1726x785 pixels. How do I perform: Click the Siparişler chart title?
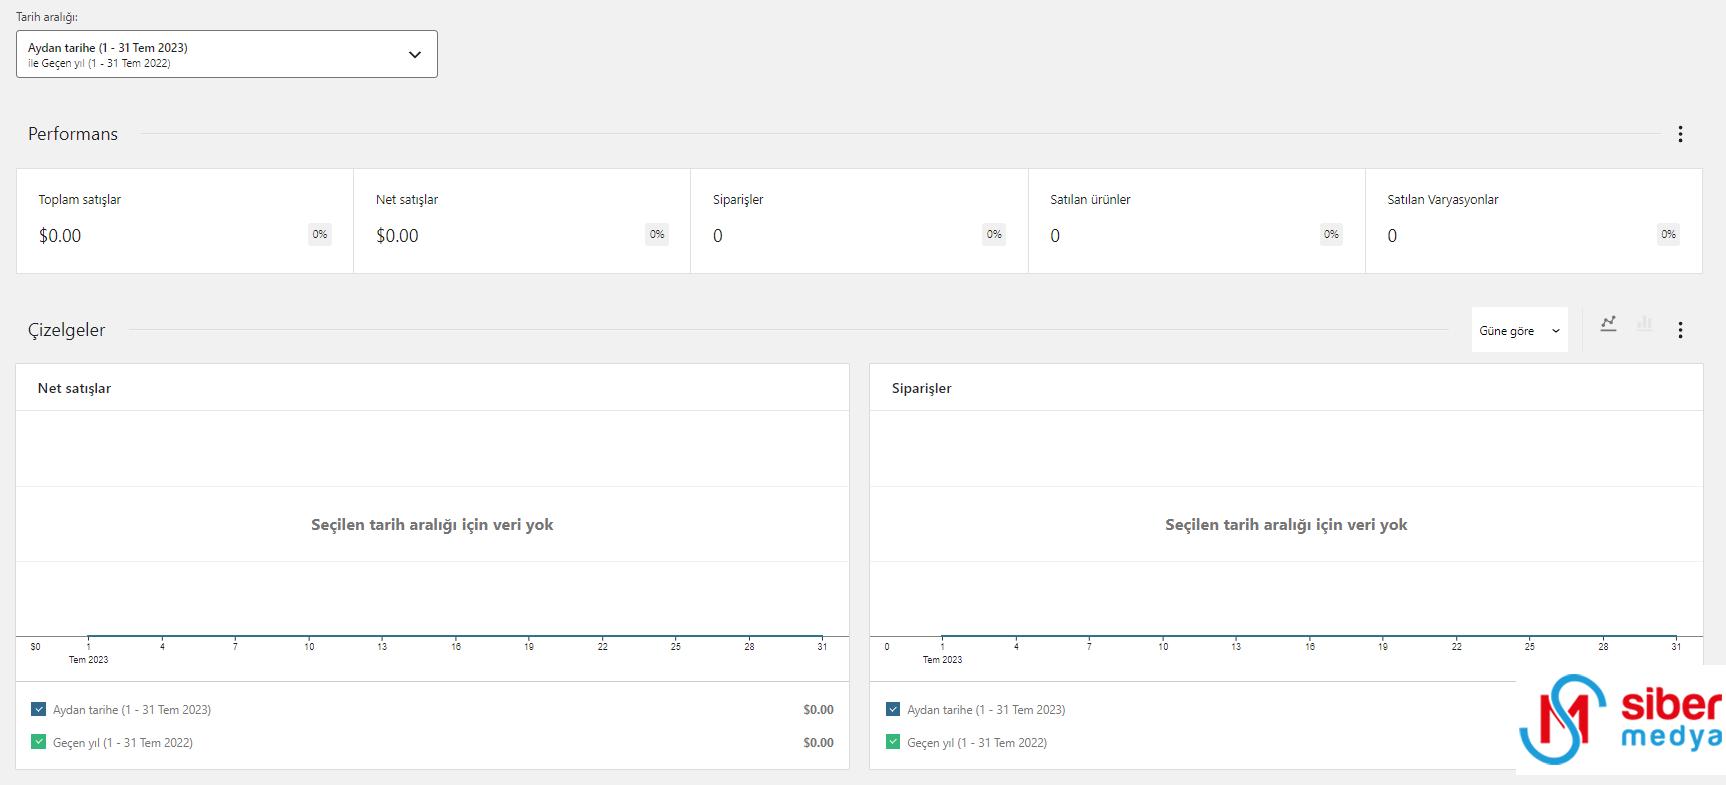pyautogui.click(x=921, y=388)
